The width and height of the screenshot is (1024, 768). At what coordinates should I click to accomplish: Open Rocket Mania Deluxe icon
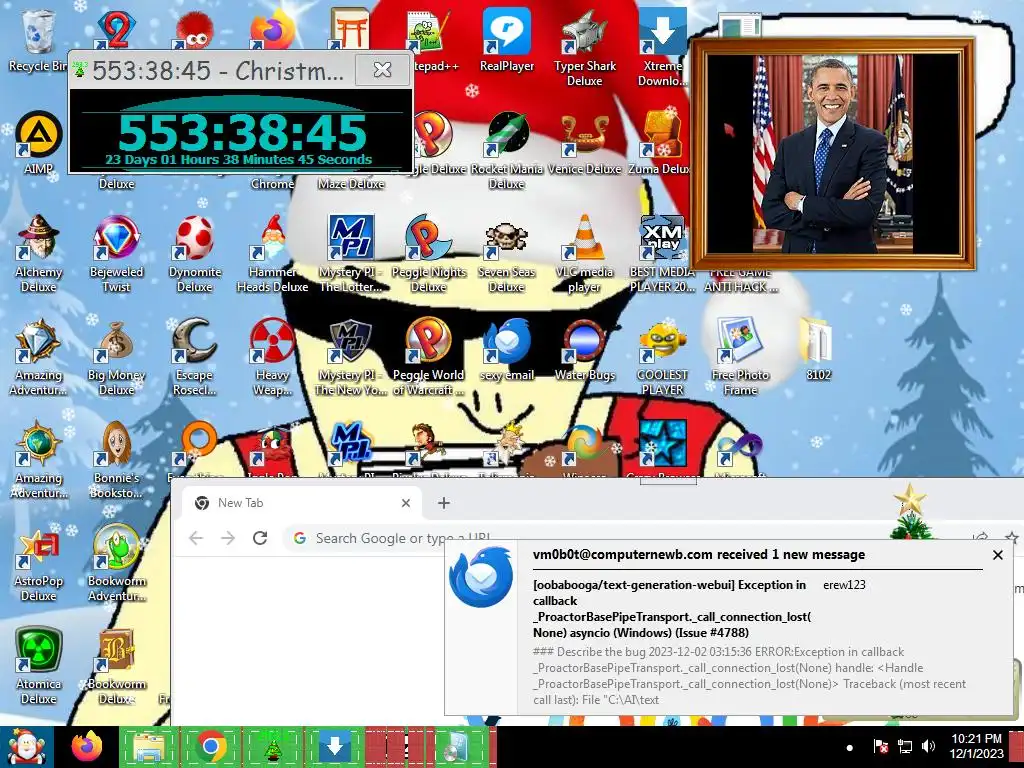(x=506, y=151)
